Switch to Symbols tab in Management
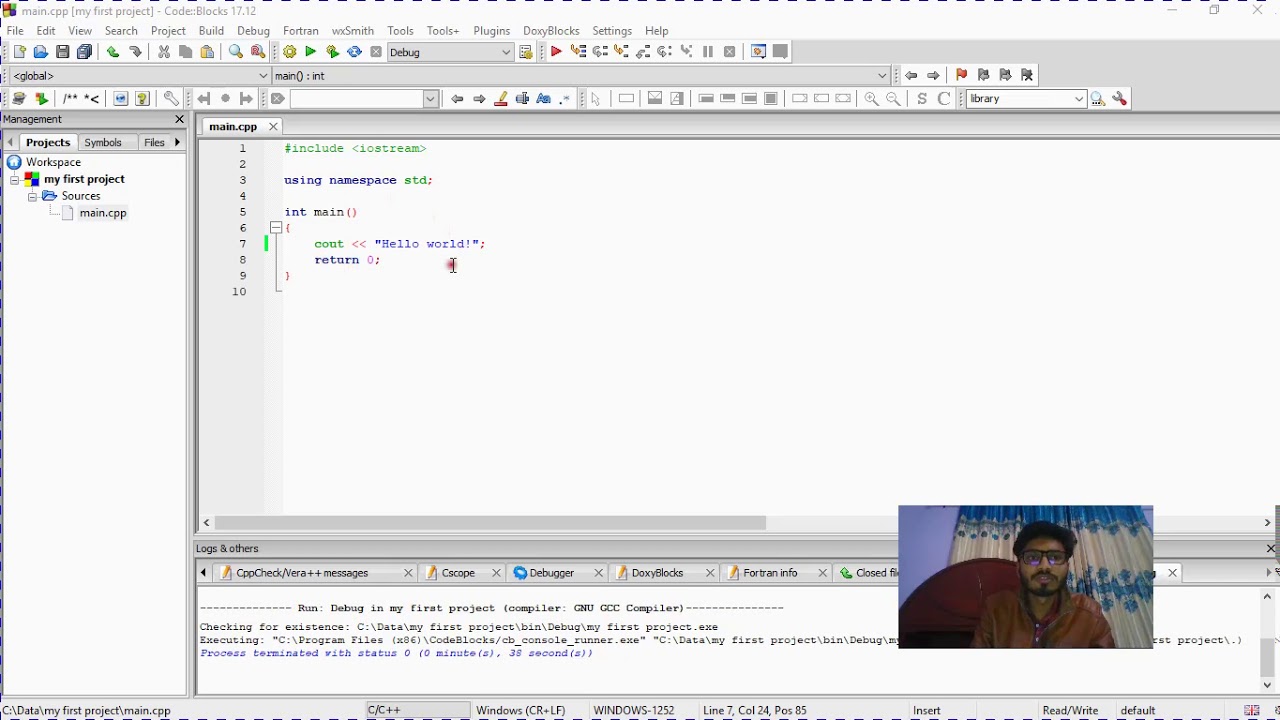This screenshot has height=720, width=1280. coord(103,143)
